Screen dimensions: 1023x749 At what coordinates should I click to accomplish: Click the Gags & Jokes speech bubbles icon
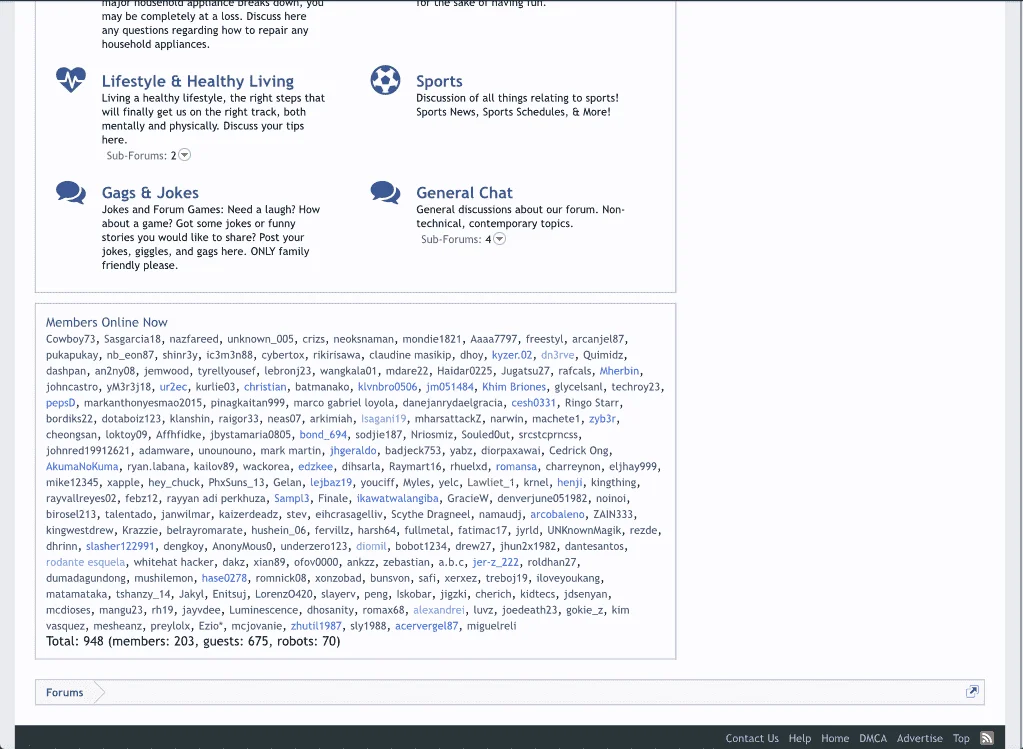(70, 192)
